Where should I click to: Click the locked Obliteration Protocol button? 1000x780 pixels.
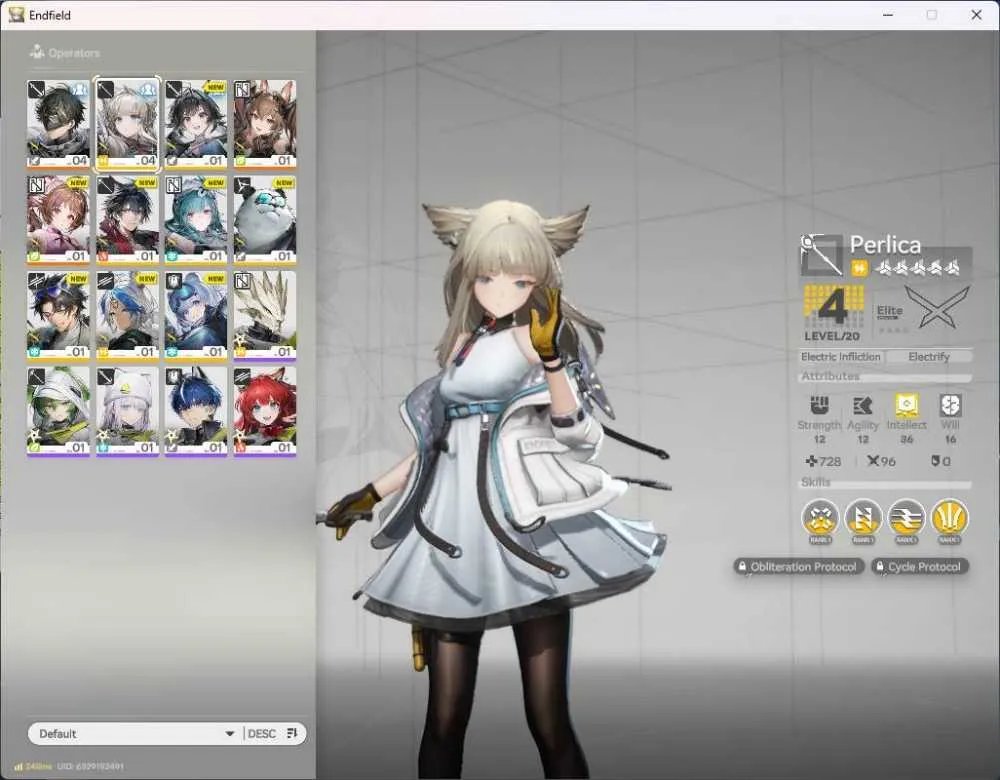[799, 566]
